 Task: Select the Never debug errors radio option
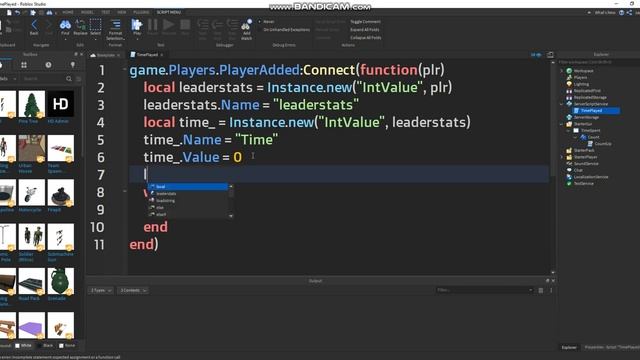pos(266,22)
